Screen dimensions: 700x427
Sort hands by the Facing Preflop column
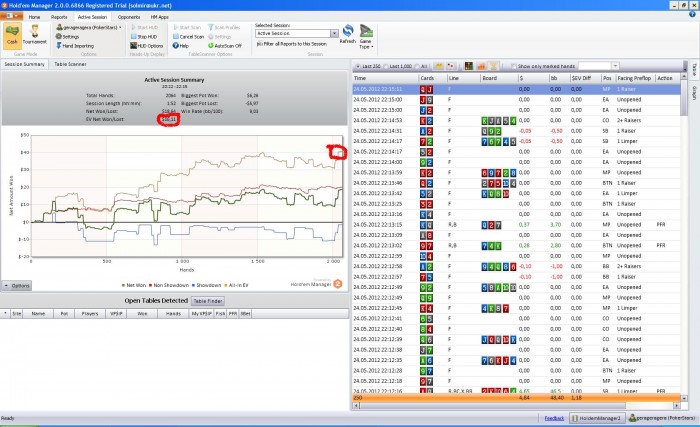(x=635, y=78)
